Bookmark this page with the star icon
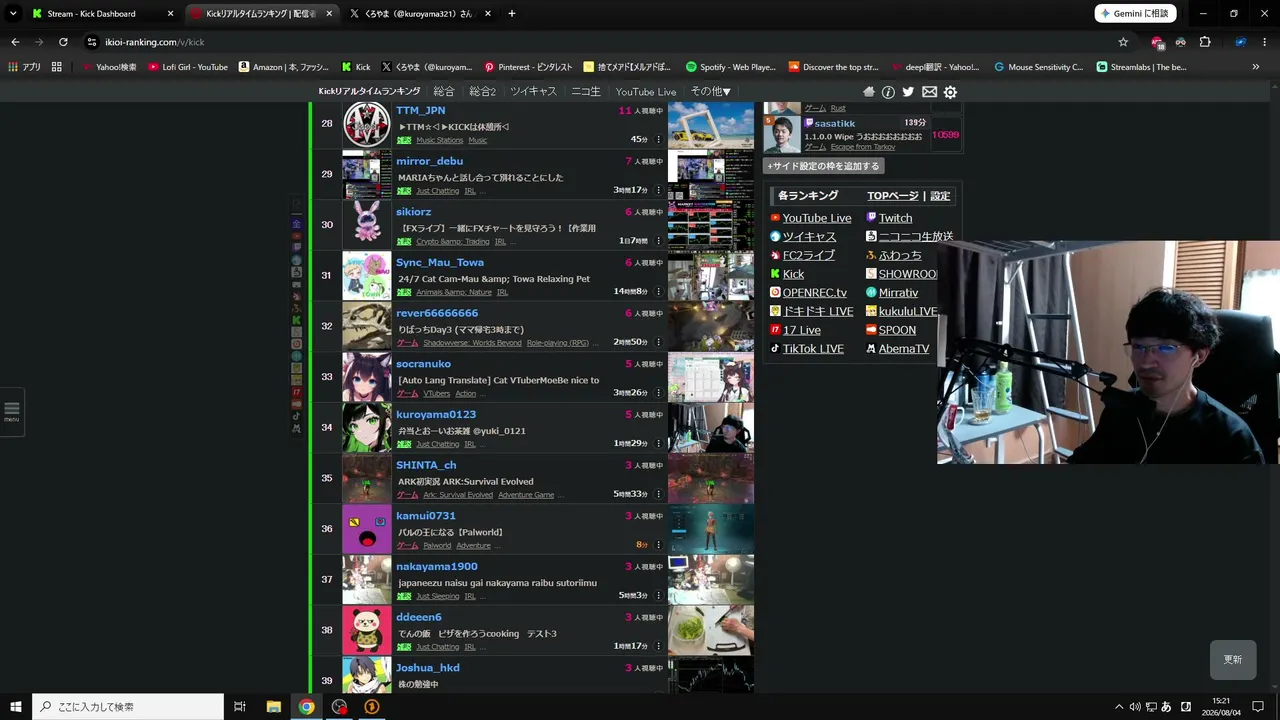1280x720 pixels. [x=1123, y=42]
